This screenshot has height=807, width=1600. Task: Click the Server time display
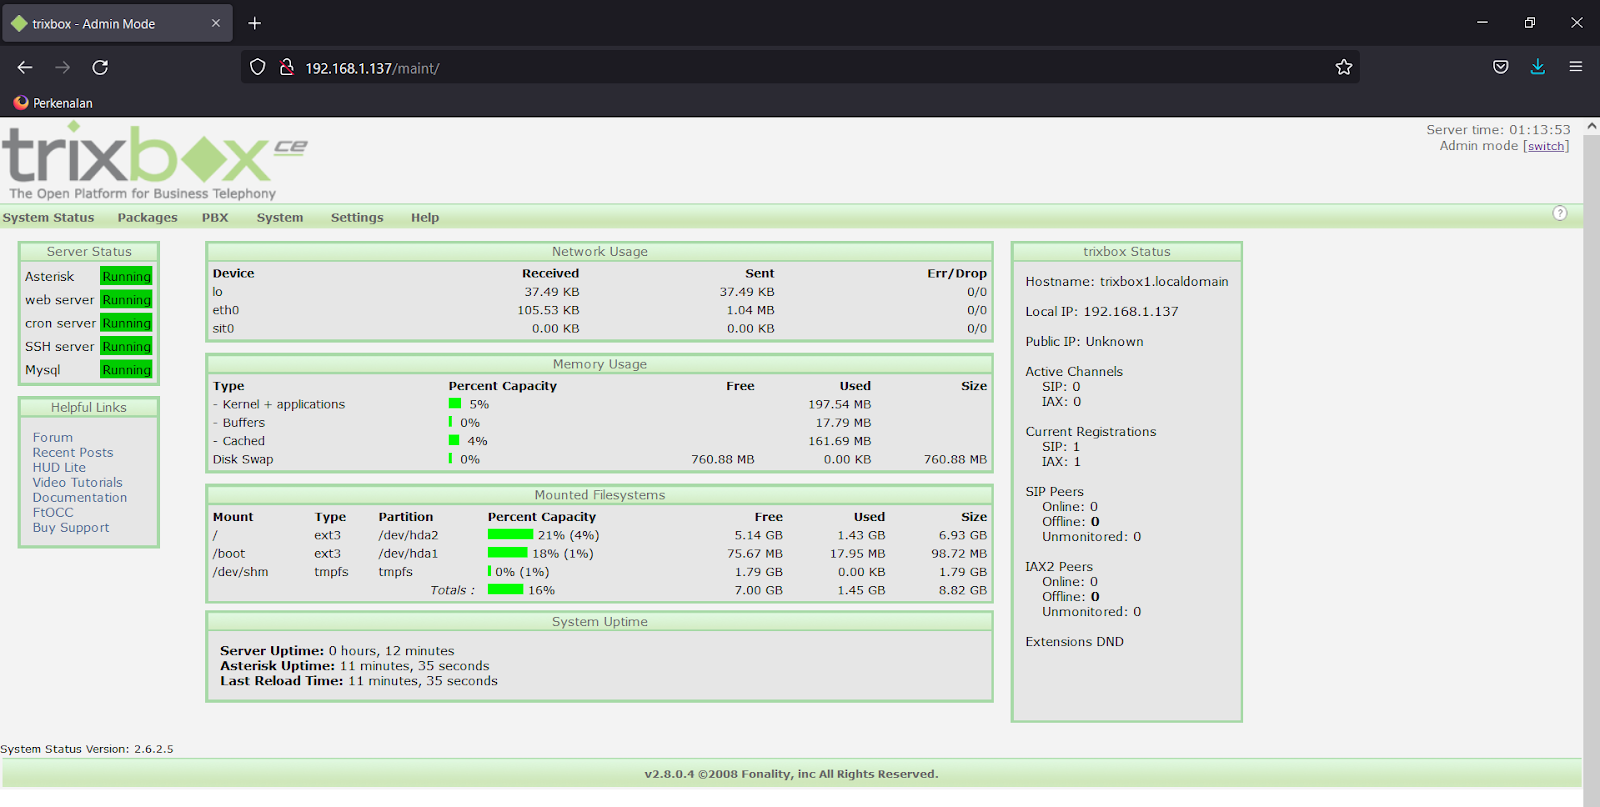coord(1498,130)
